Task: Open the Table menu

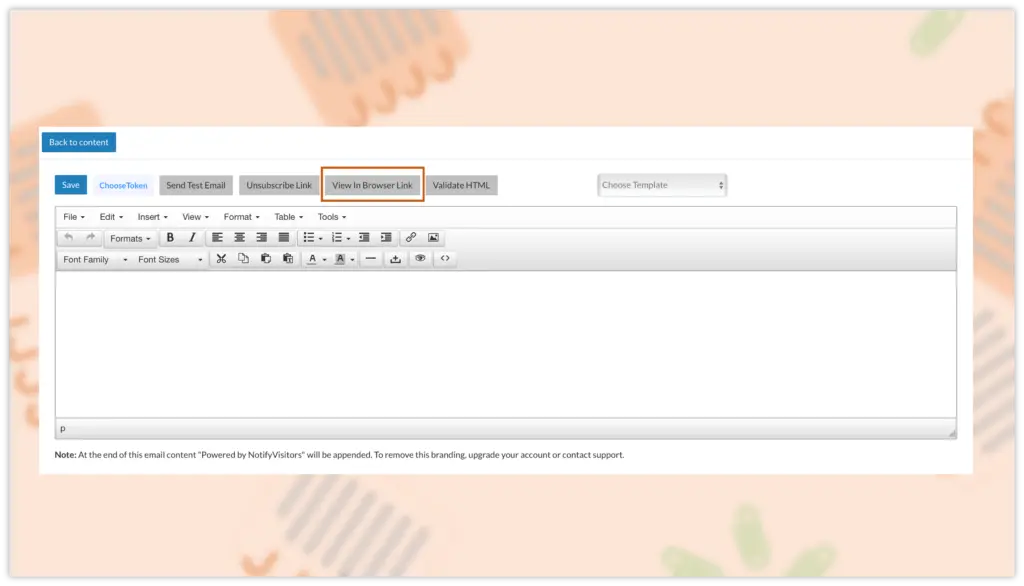Action: point(289,217)
